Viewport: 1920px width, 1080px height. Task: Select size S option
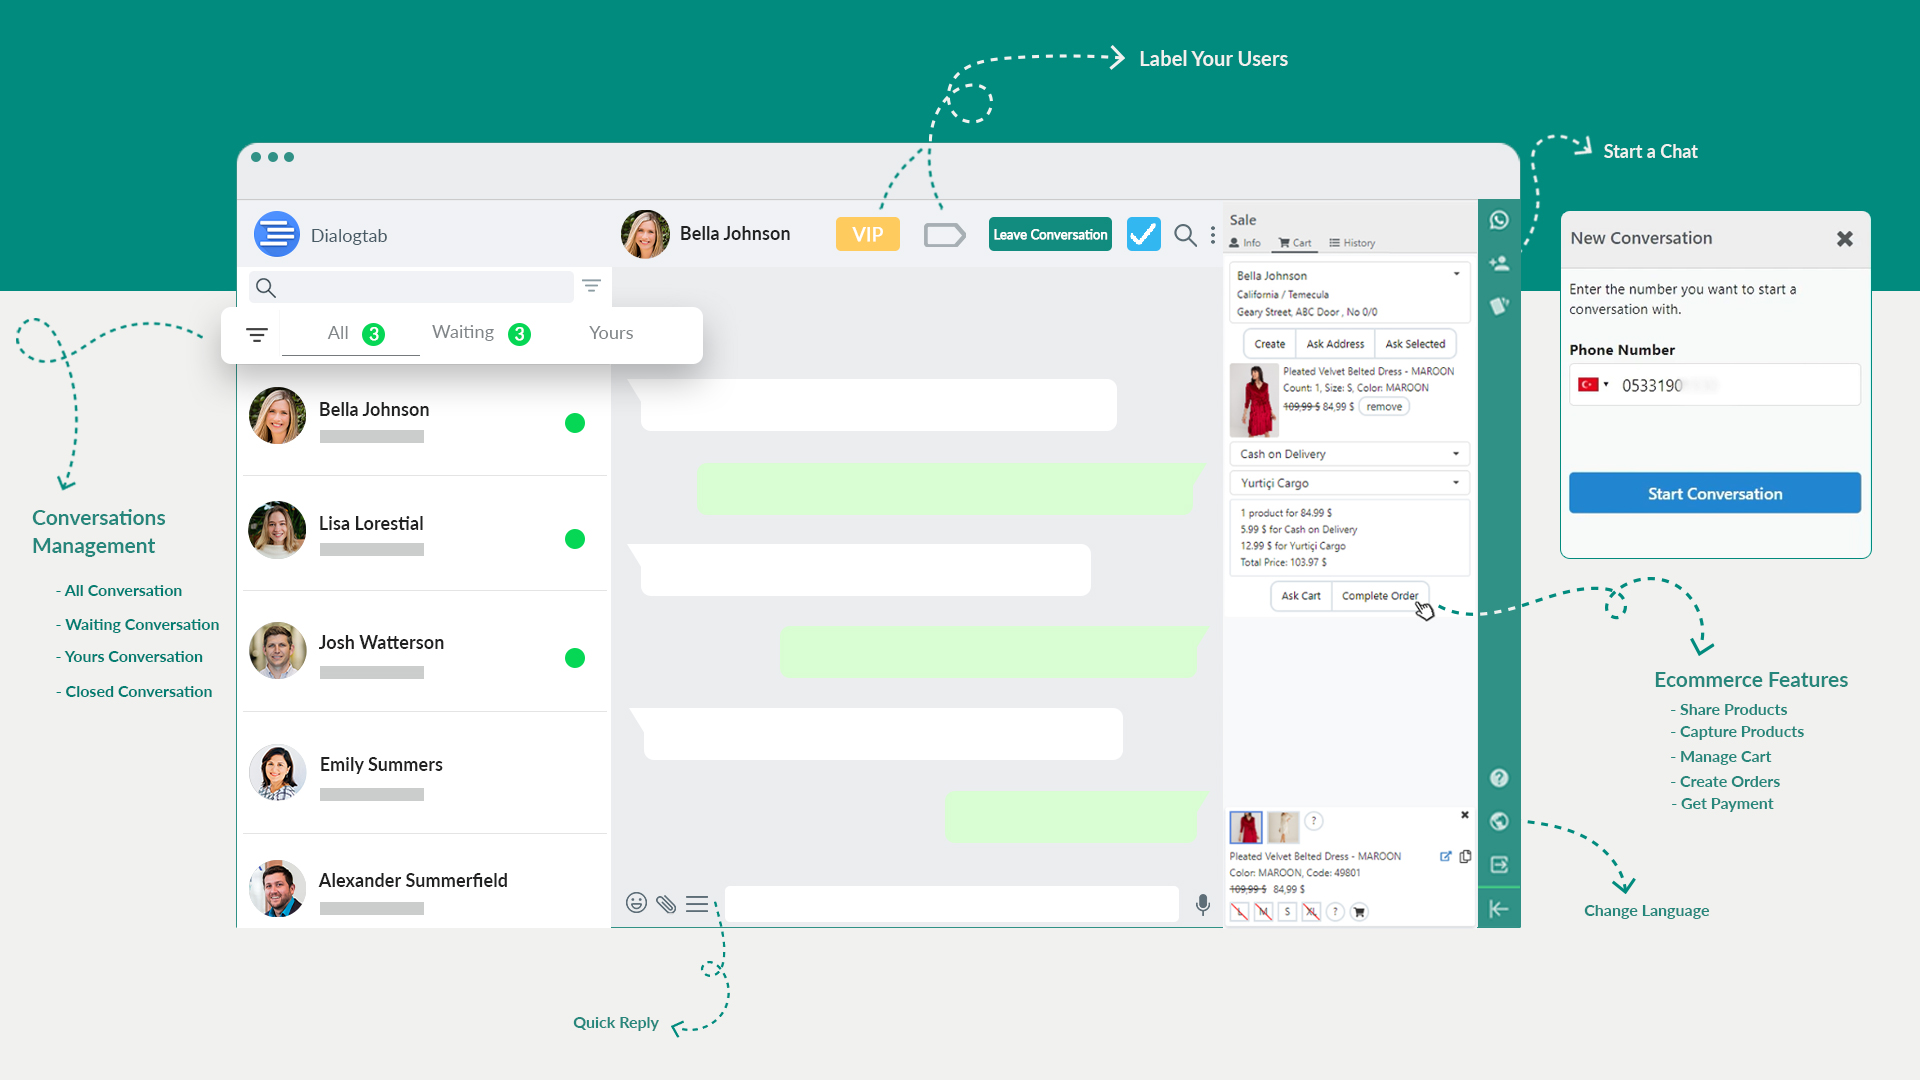coord(1287,912)
